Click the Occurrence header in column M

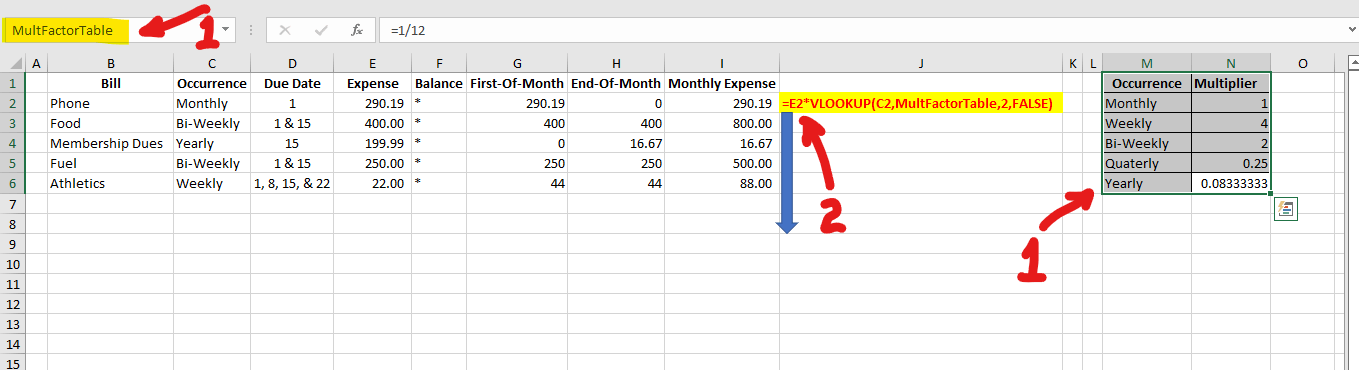tap(1147, 83)
